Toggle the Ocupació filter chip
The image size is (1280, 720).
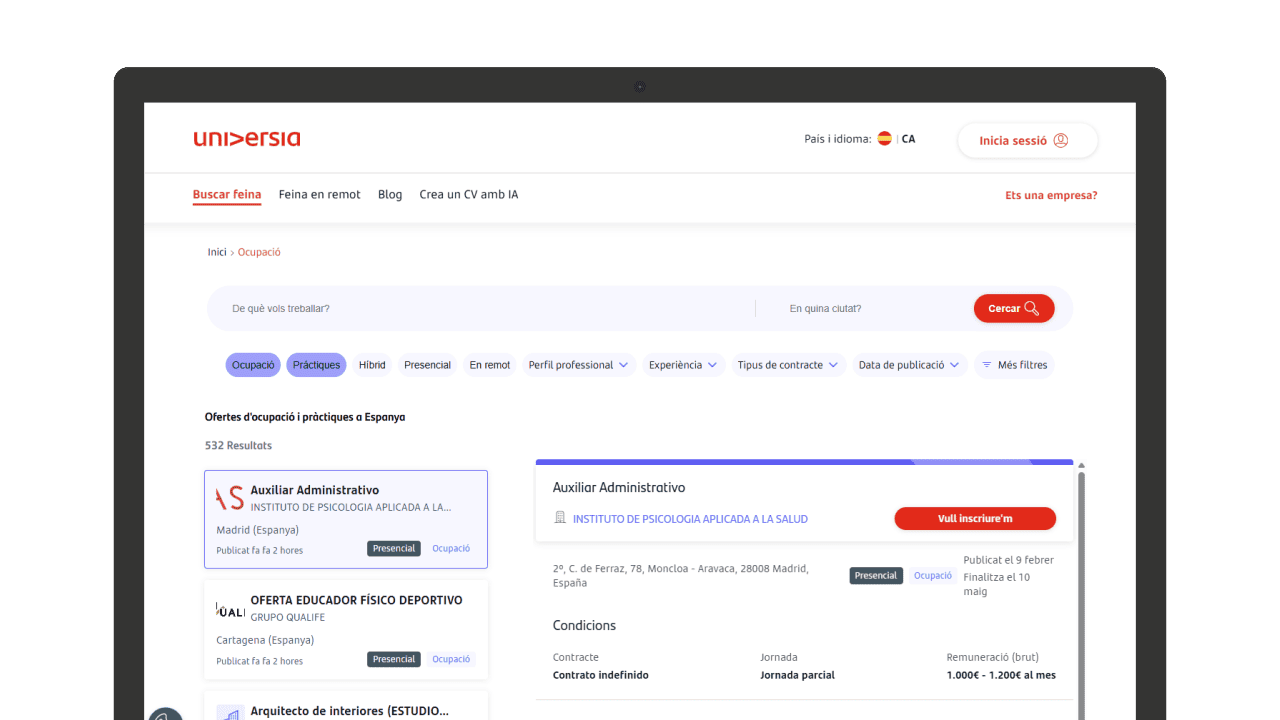pos(253,365)
